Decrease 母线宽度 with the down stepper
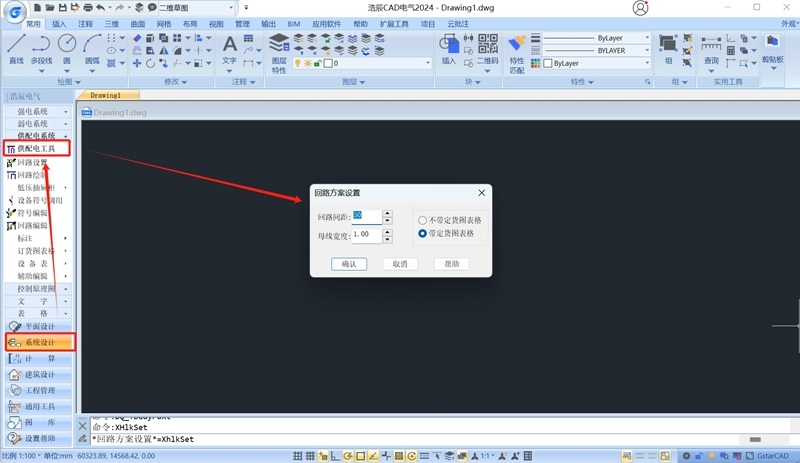Screen dimensions: 800x463 (388, 239)
